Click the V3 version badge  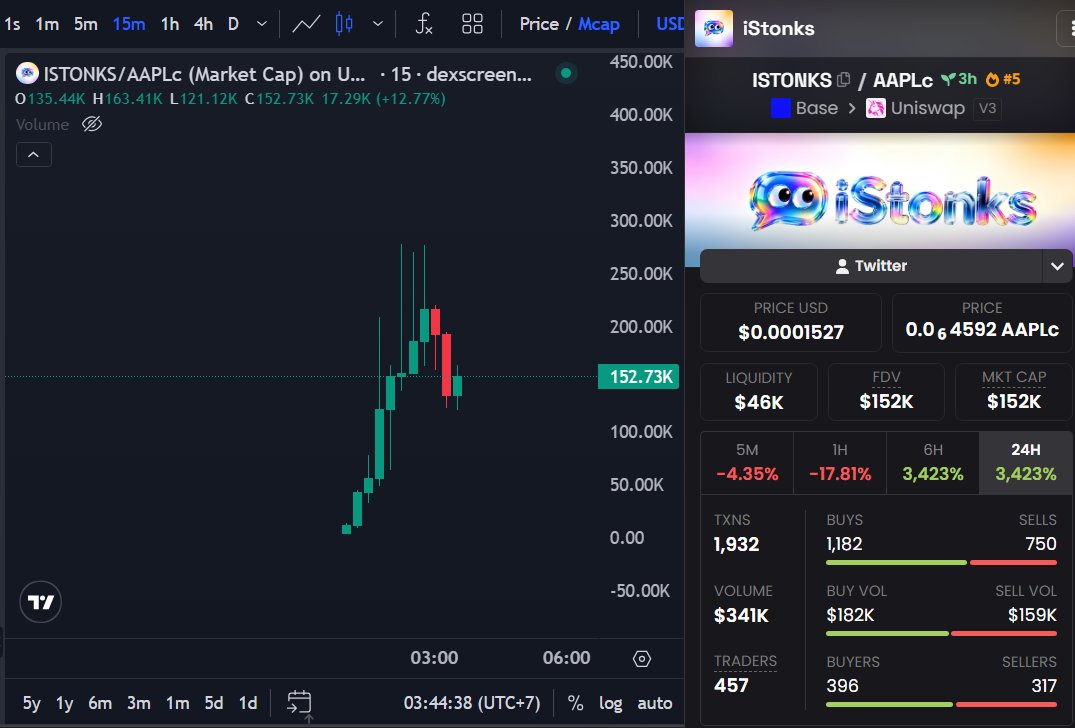click(x=987, y=108)
